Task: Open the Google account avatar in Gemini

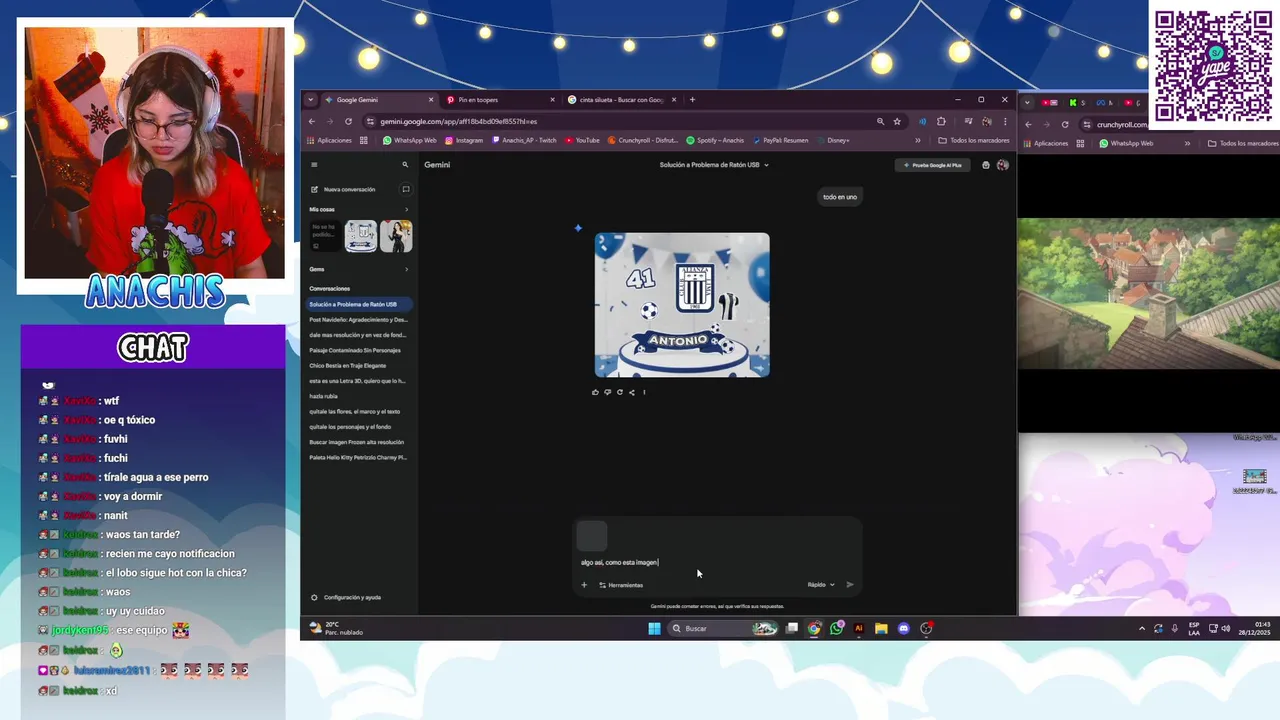Action: tap(1003, 165)
